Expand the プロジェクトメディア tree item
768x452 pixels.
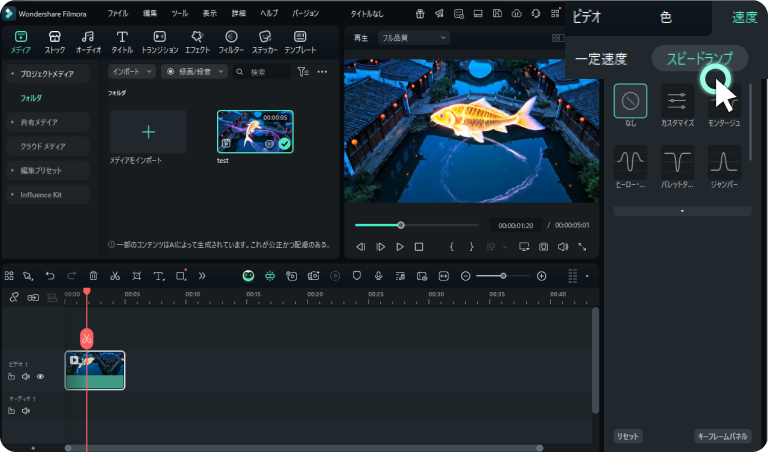point(48,74)
